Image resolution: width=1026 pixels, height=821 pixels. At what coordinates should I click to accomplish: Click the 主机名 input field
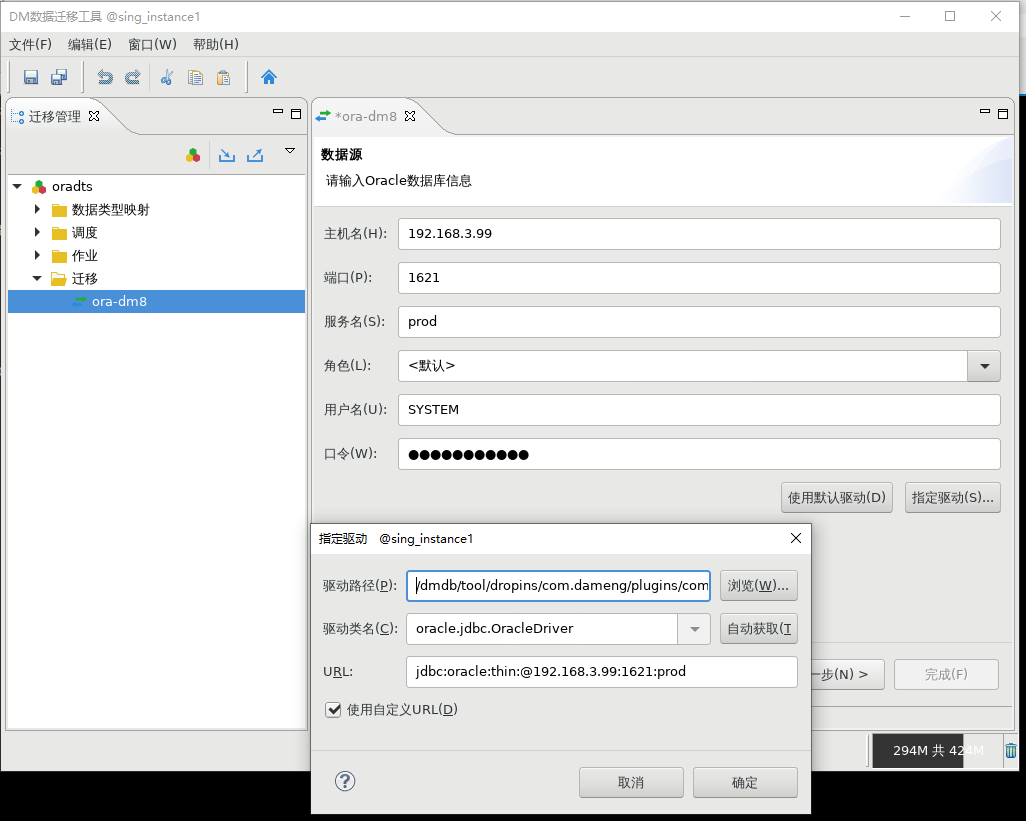point(699,234)
